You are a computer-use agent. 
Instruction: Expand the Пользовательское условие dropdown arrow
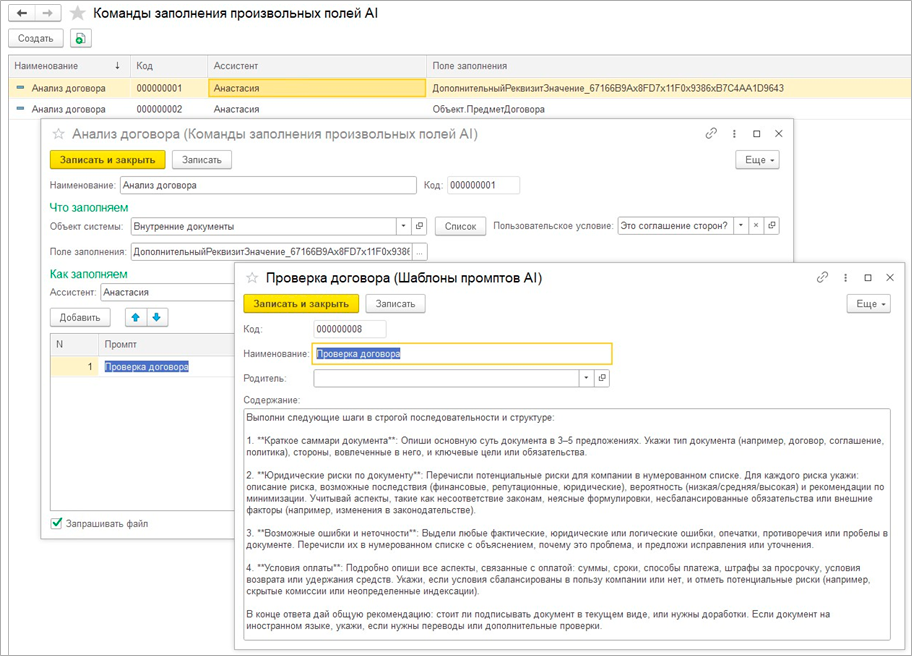pyautogui.click(x=740, y=225)
